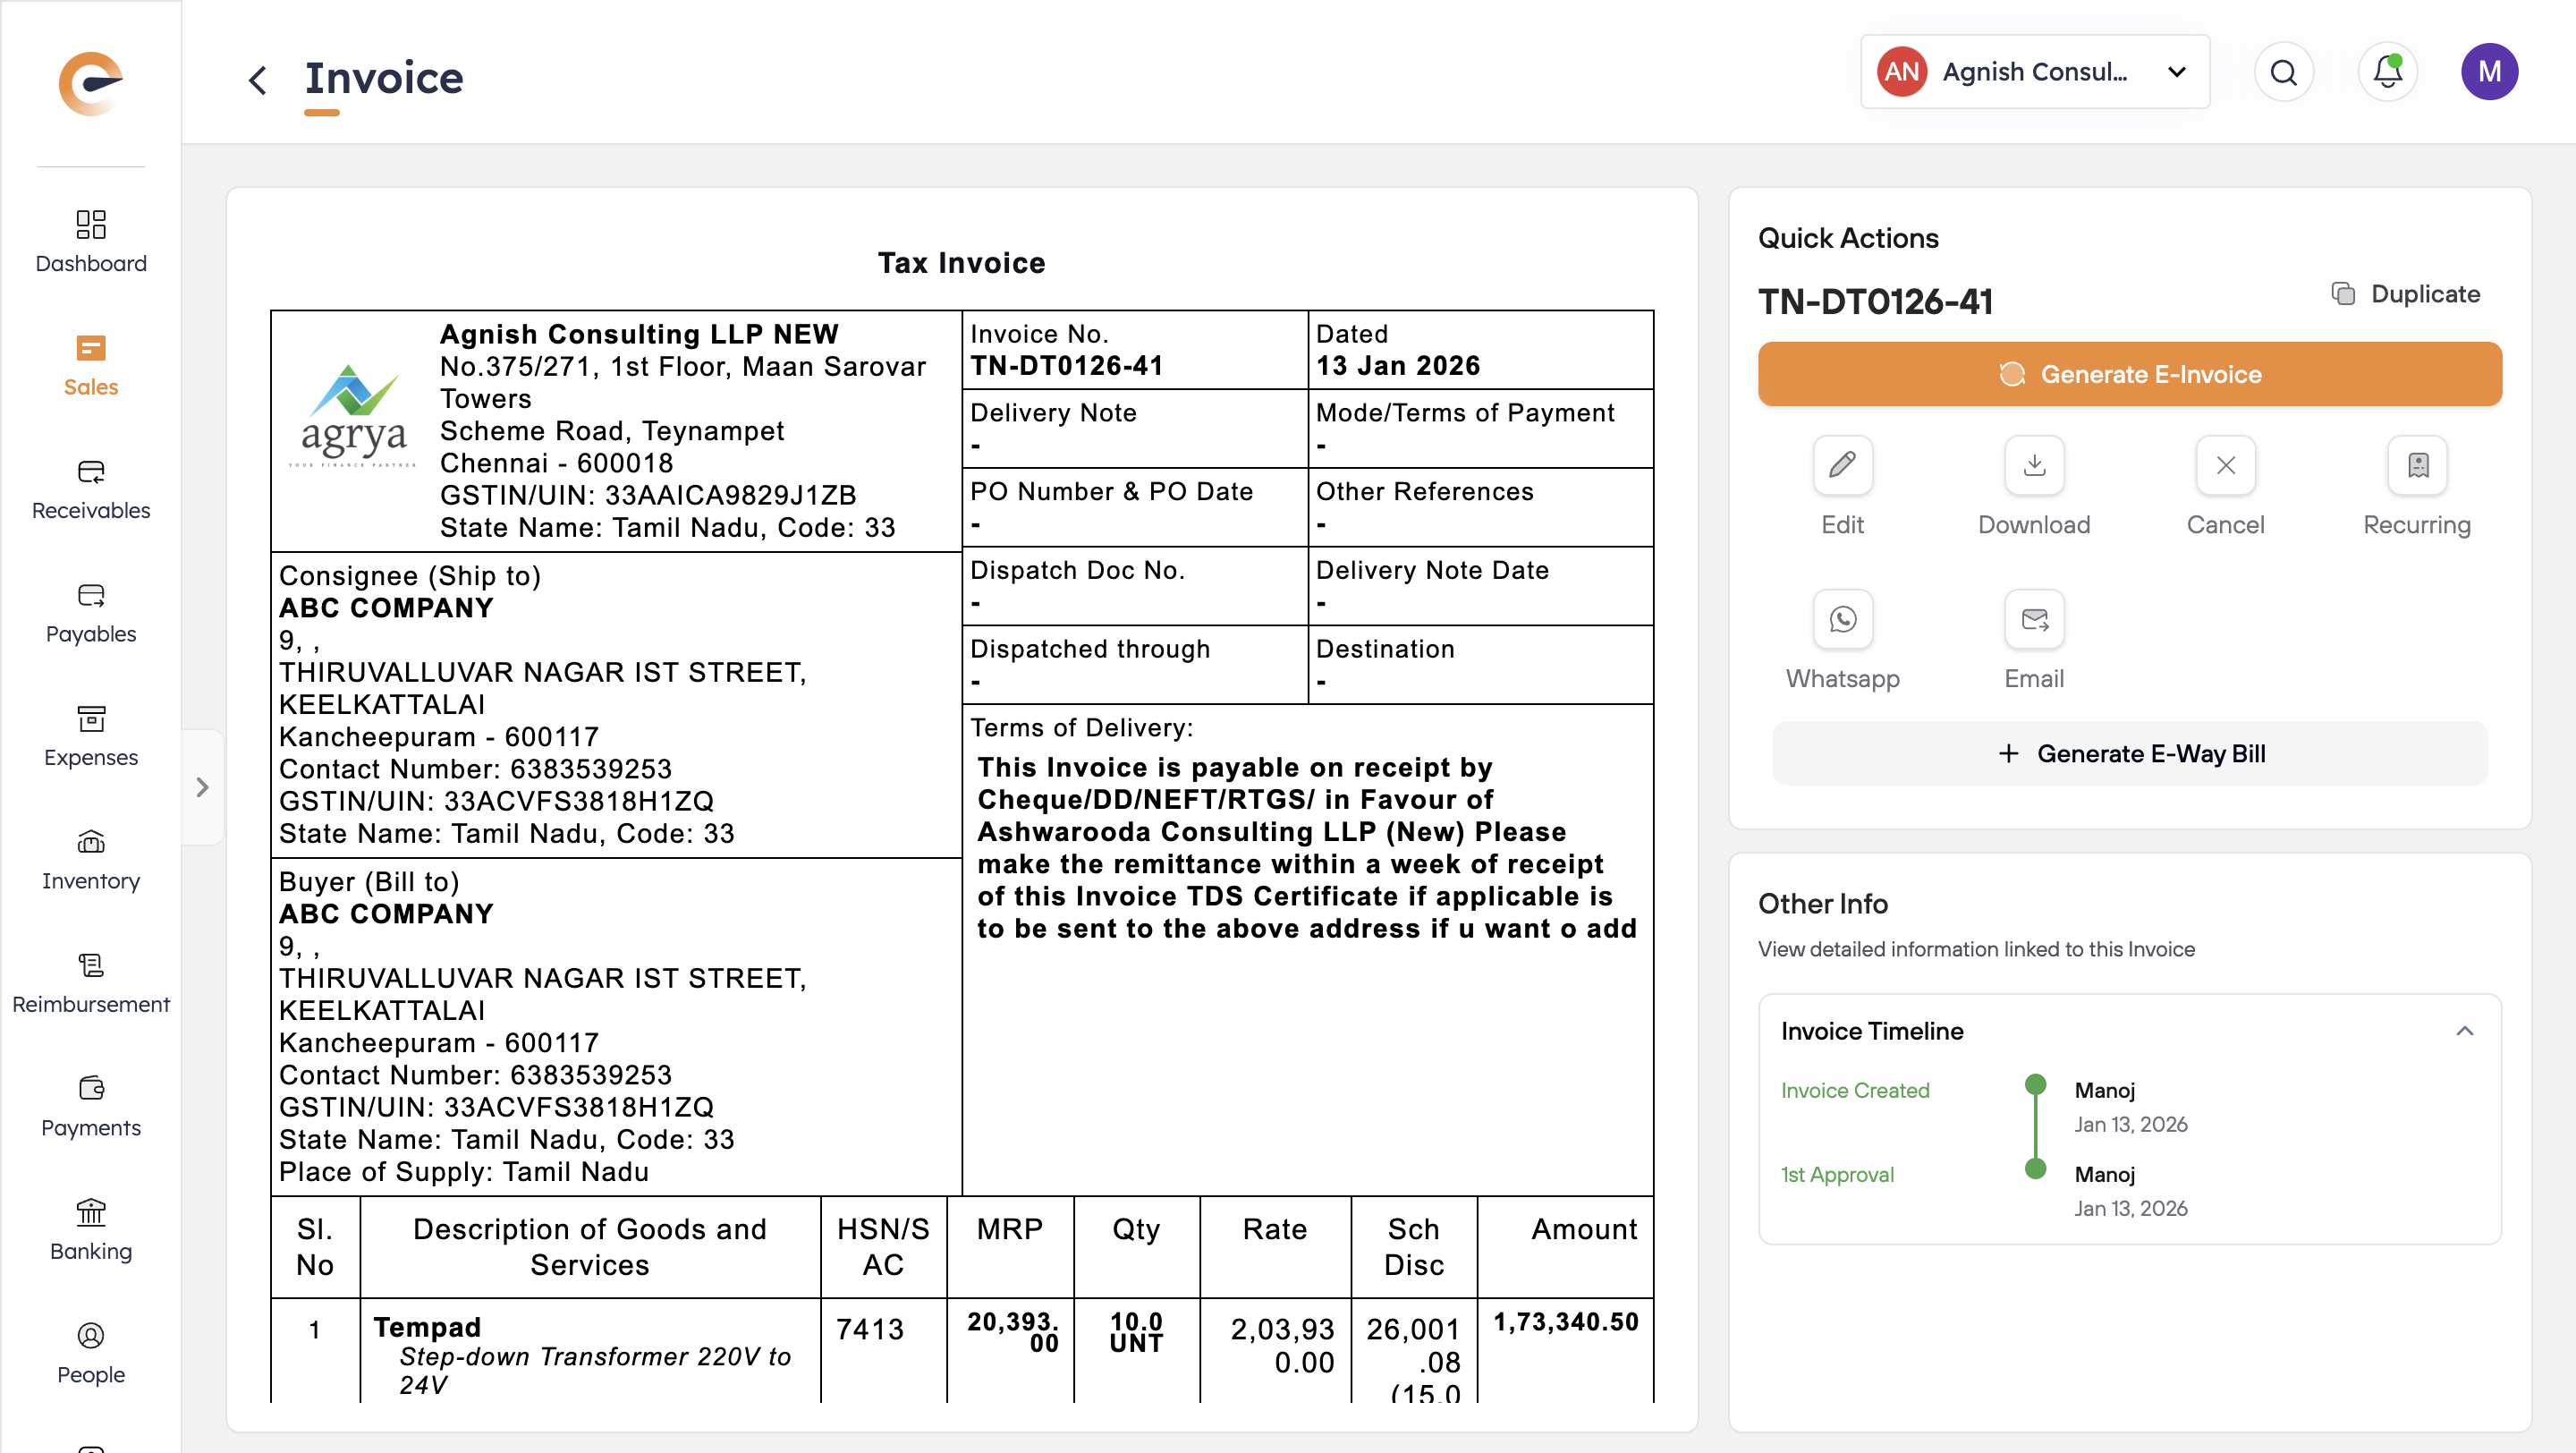2576x1453 pixels.
Task: Click the search magnifier icon
Action: tap(2283, 72)
